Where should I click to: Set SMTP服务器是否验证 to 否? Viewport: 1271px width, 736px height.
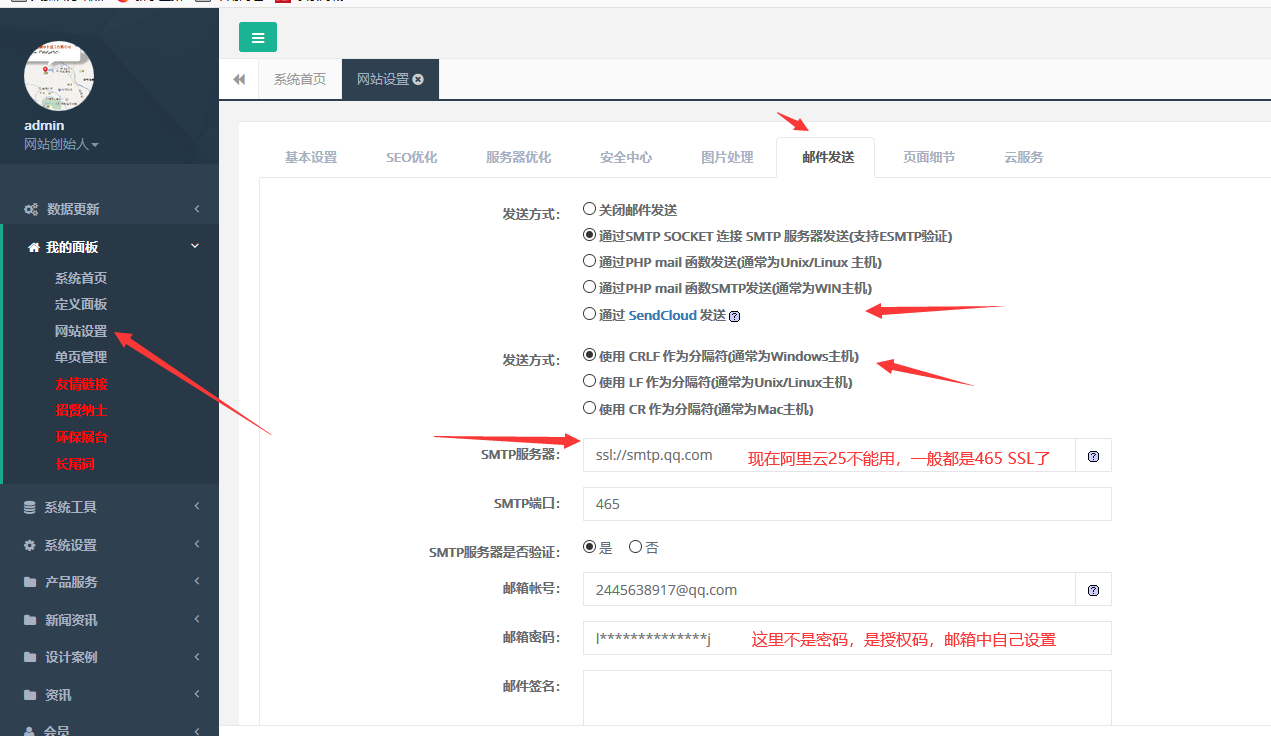[635, 546]
